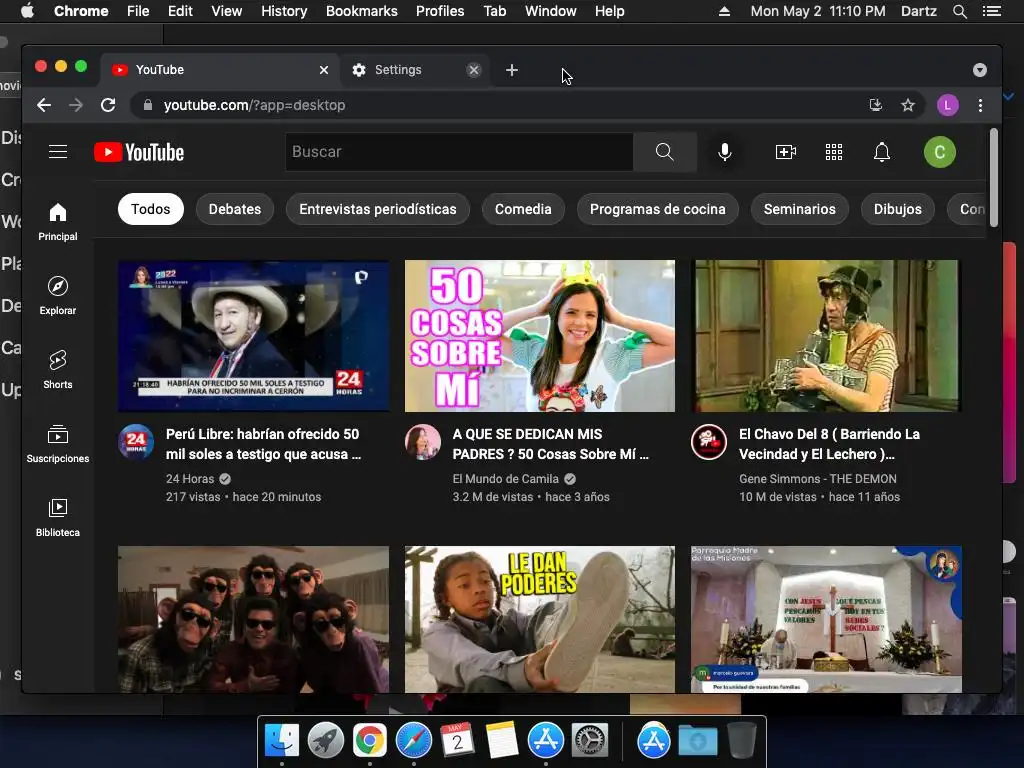1024x768 pixels.
Task: Open Biblioteca in the sidebar
Action: click(58, 518)
